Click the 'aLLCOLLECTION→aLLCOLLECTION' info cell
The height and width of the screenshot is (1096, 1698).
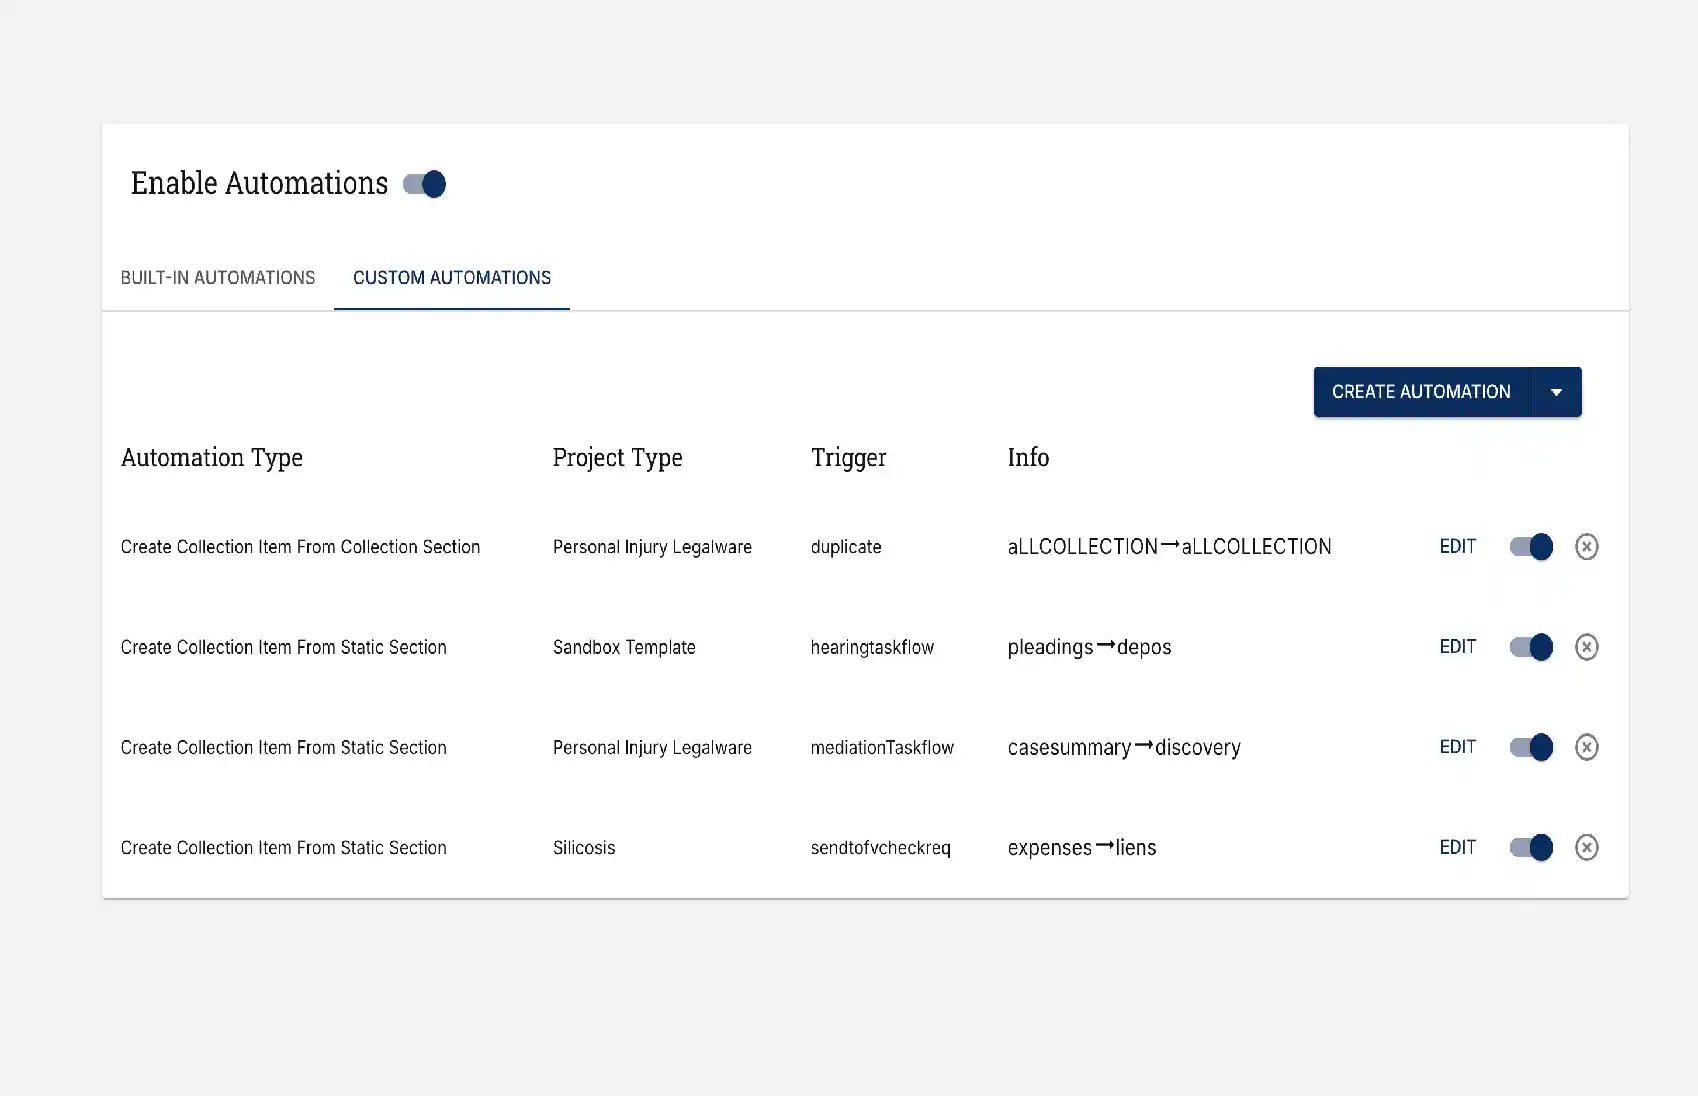click(1169, 547)
